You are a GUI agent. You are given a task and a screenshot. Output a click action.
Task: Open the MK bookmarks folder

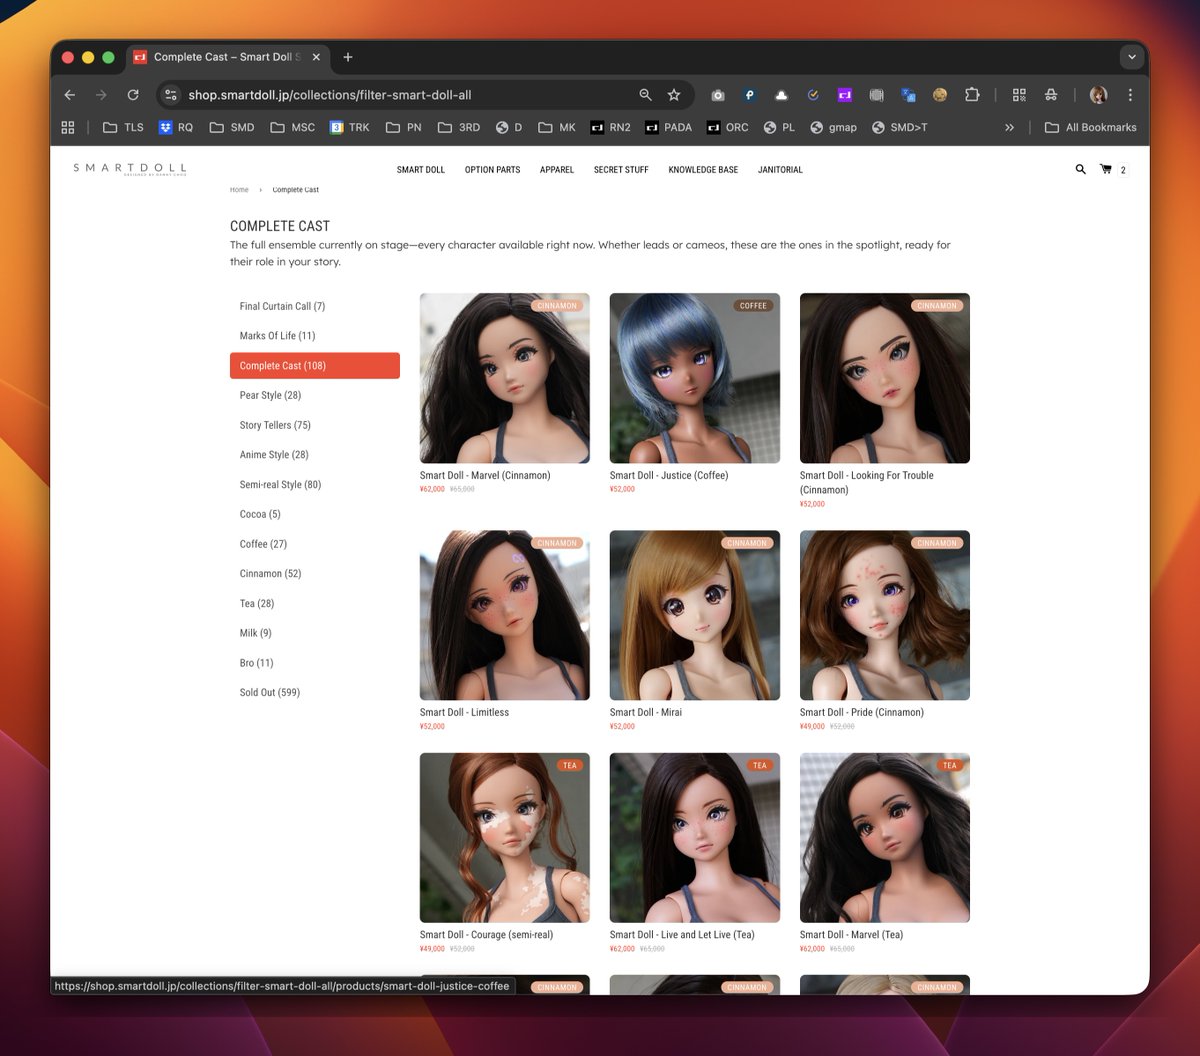557,127
